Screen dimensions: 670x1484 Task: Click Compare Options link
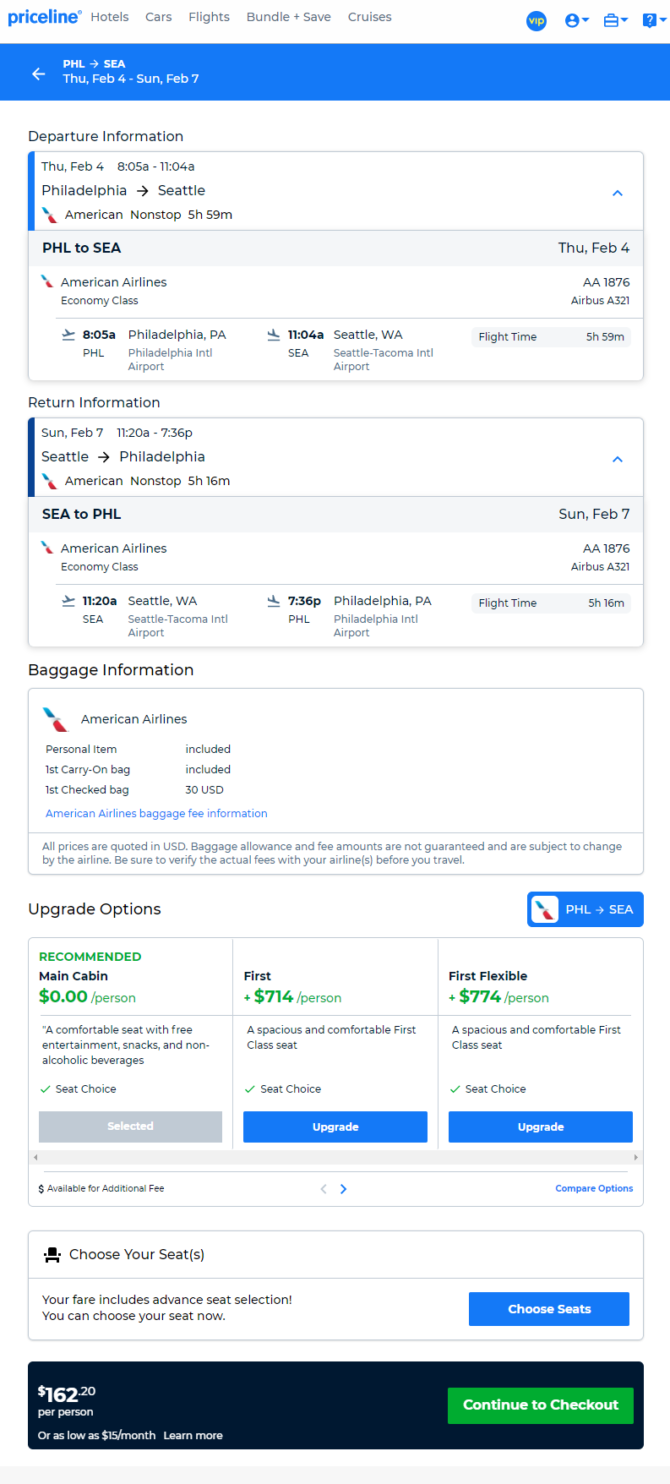click(x=594, y=1188)
